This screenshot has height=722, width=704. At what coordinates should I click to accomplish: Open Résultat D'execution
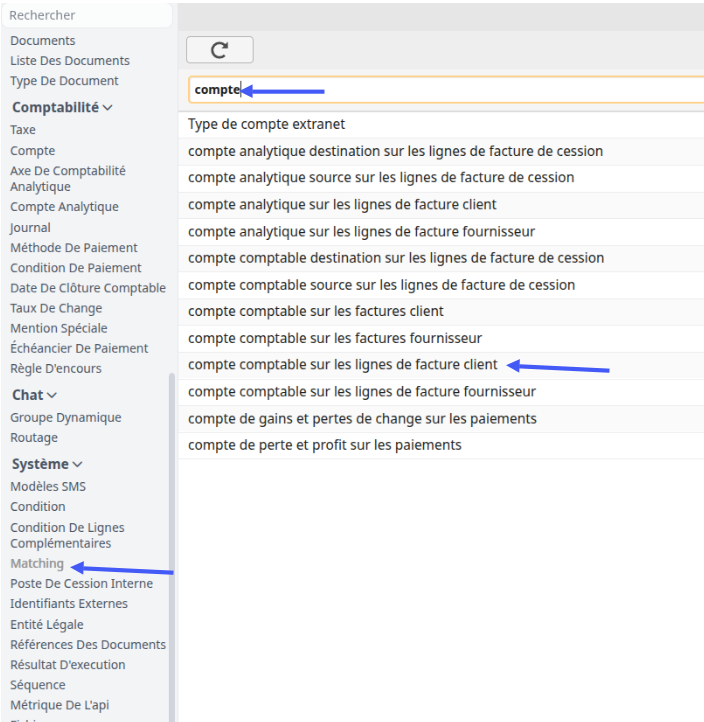pos(68,665)
